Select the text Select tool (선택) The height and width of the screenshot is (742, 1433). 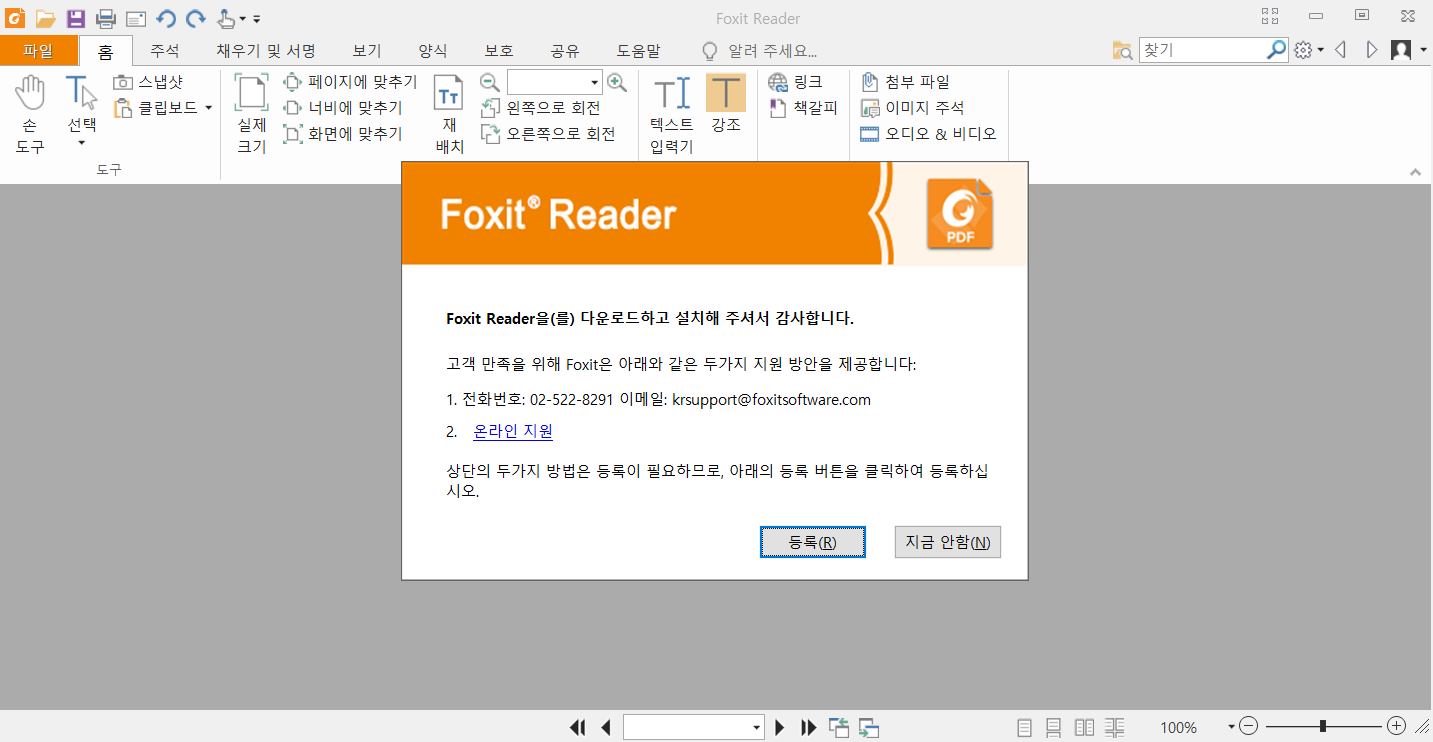82,112
